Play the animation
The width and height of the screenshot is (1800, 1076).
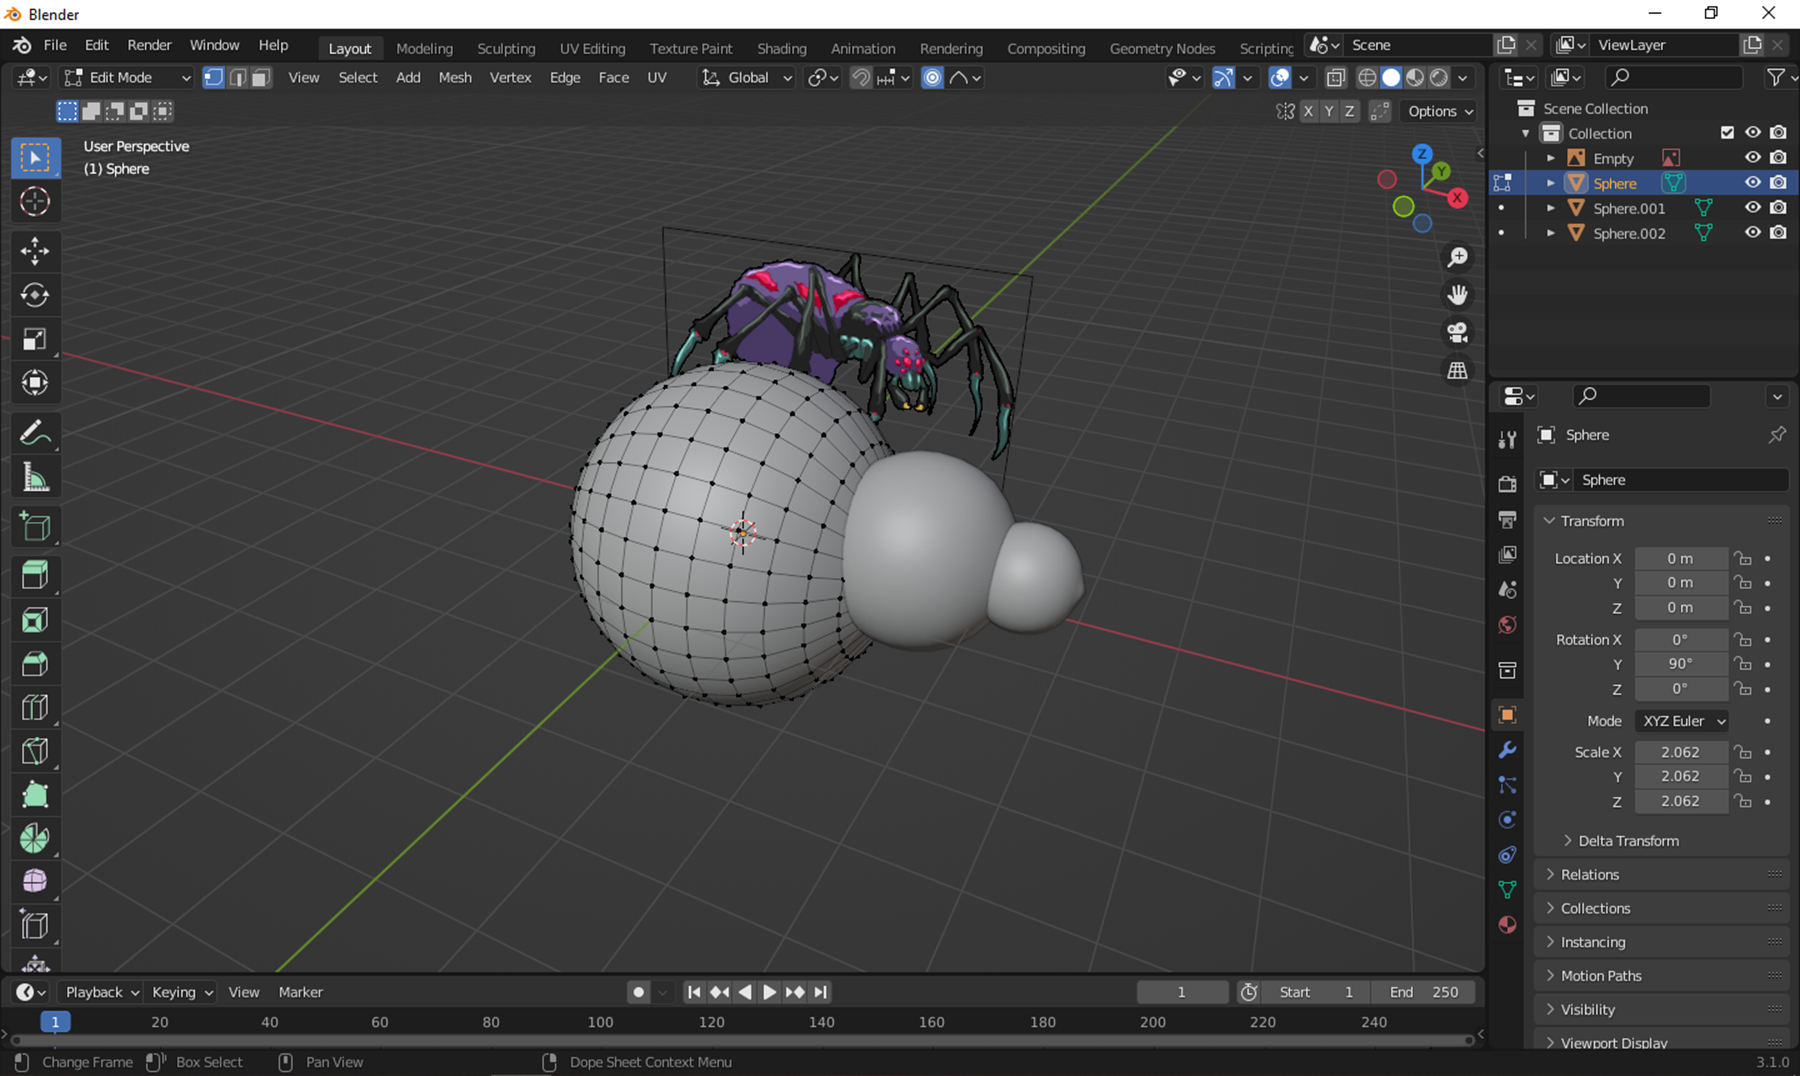point(769,992)
